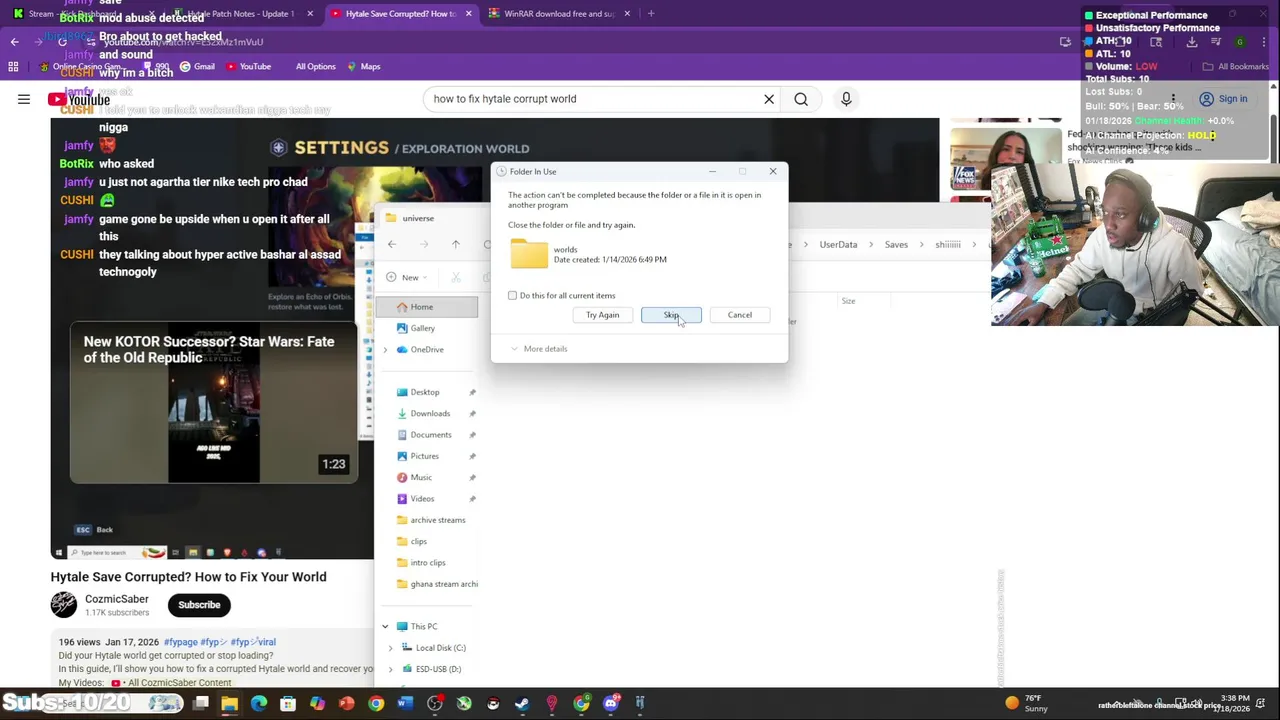Open File Explorer from taskbar
Viewport: 1280px width, 720px height.
point(230,704)
